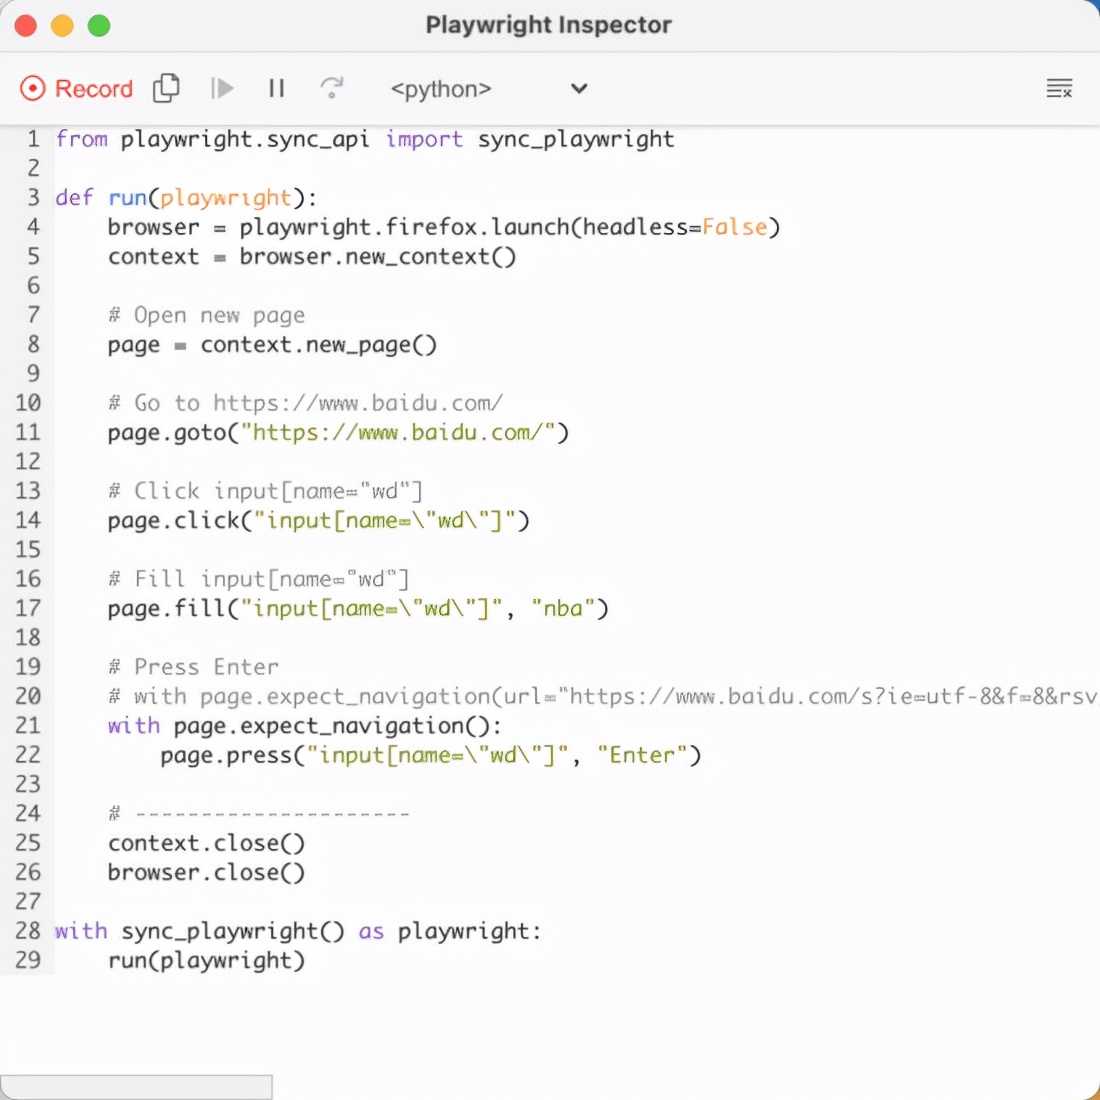The image size is (1100, 1100).
Task: Toggle the yellow minimize control
Action: click(61, 27)
